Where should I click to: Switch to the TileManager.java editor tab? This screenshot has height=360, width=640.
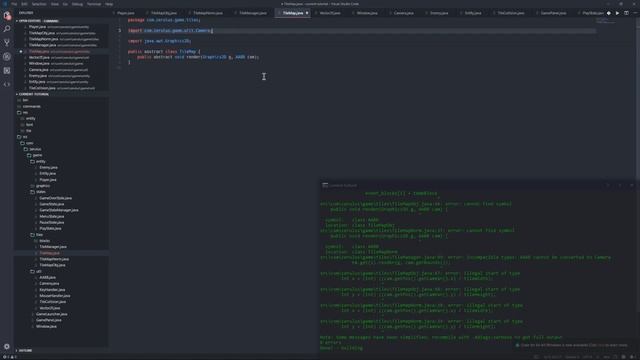tap(253, 13)
